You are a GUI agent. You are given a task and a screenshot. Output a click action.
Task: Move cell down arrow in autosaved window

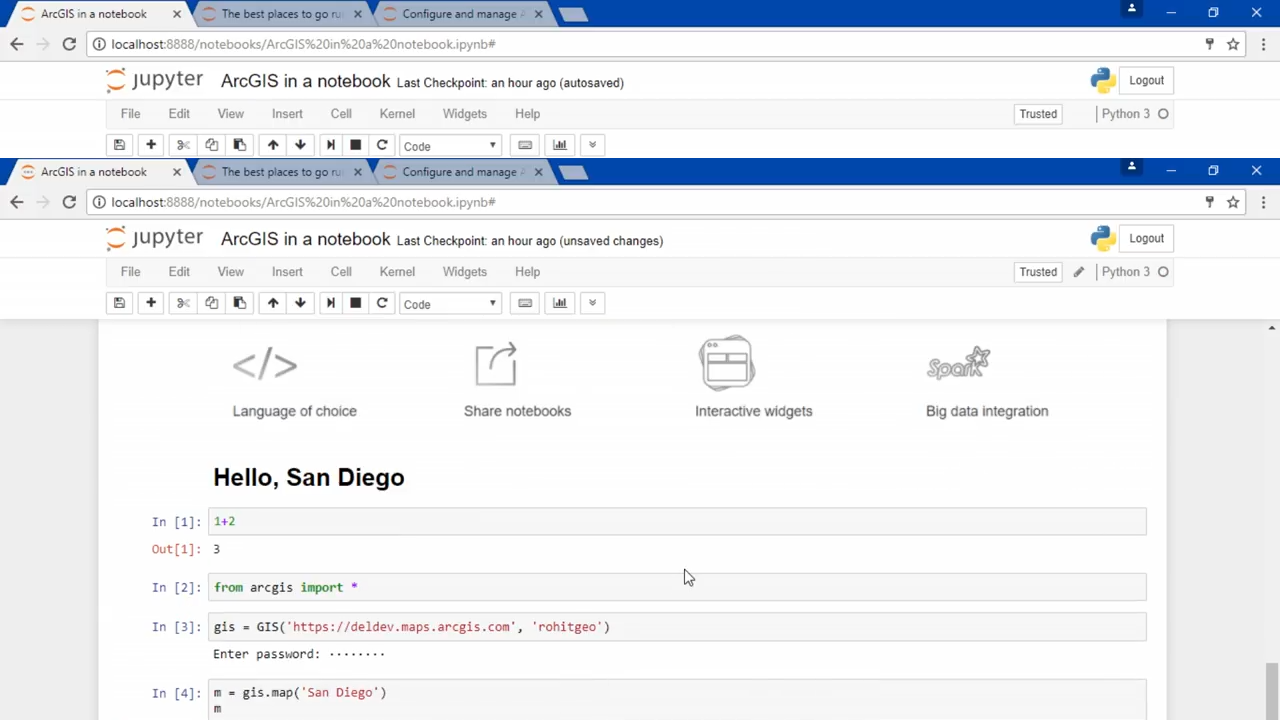[300, 145]
